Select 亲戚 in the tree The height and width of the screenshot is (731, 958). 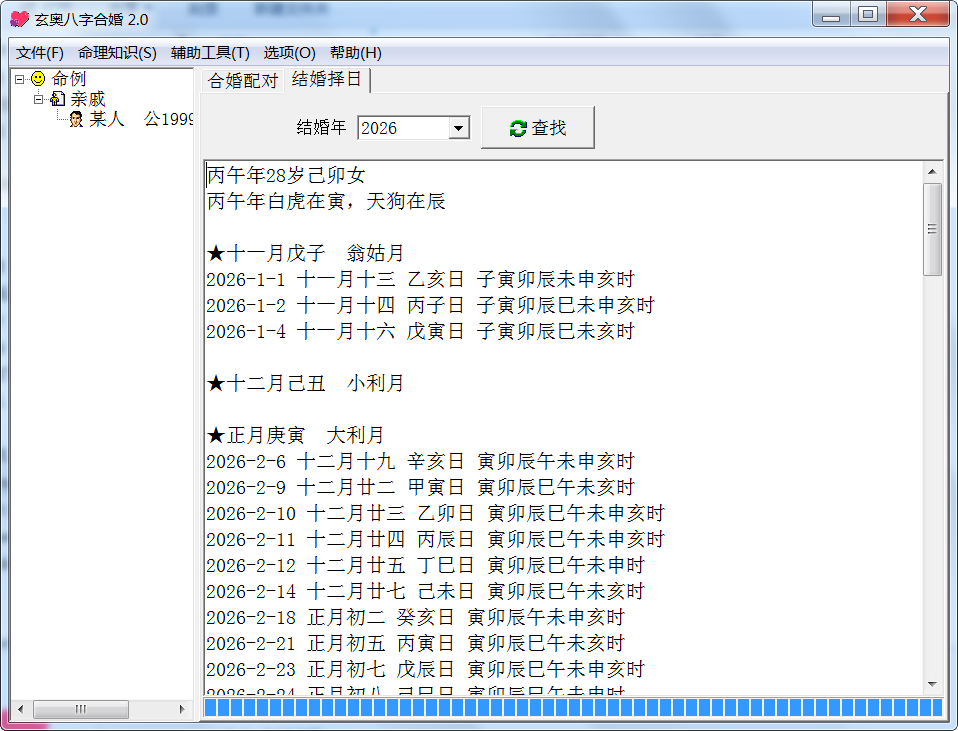tap(87, 99)
